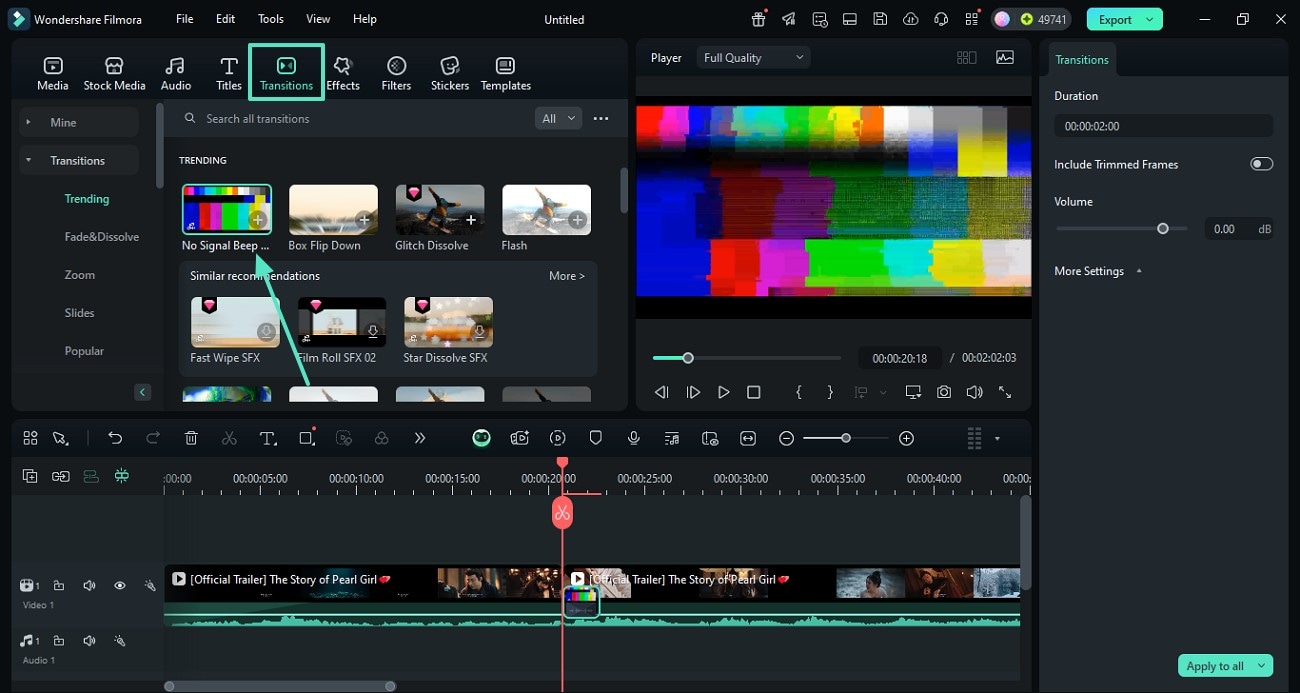Click the Split scissors toolbar icon
Screen dimensions: 1300x693
coord(229,438)
